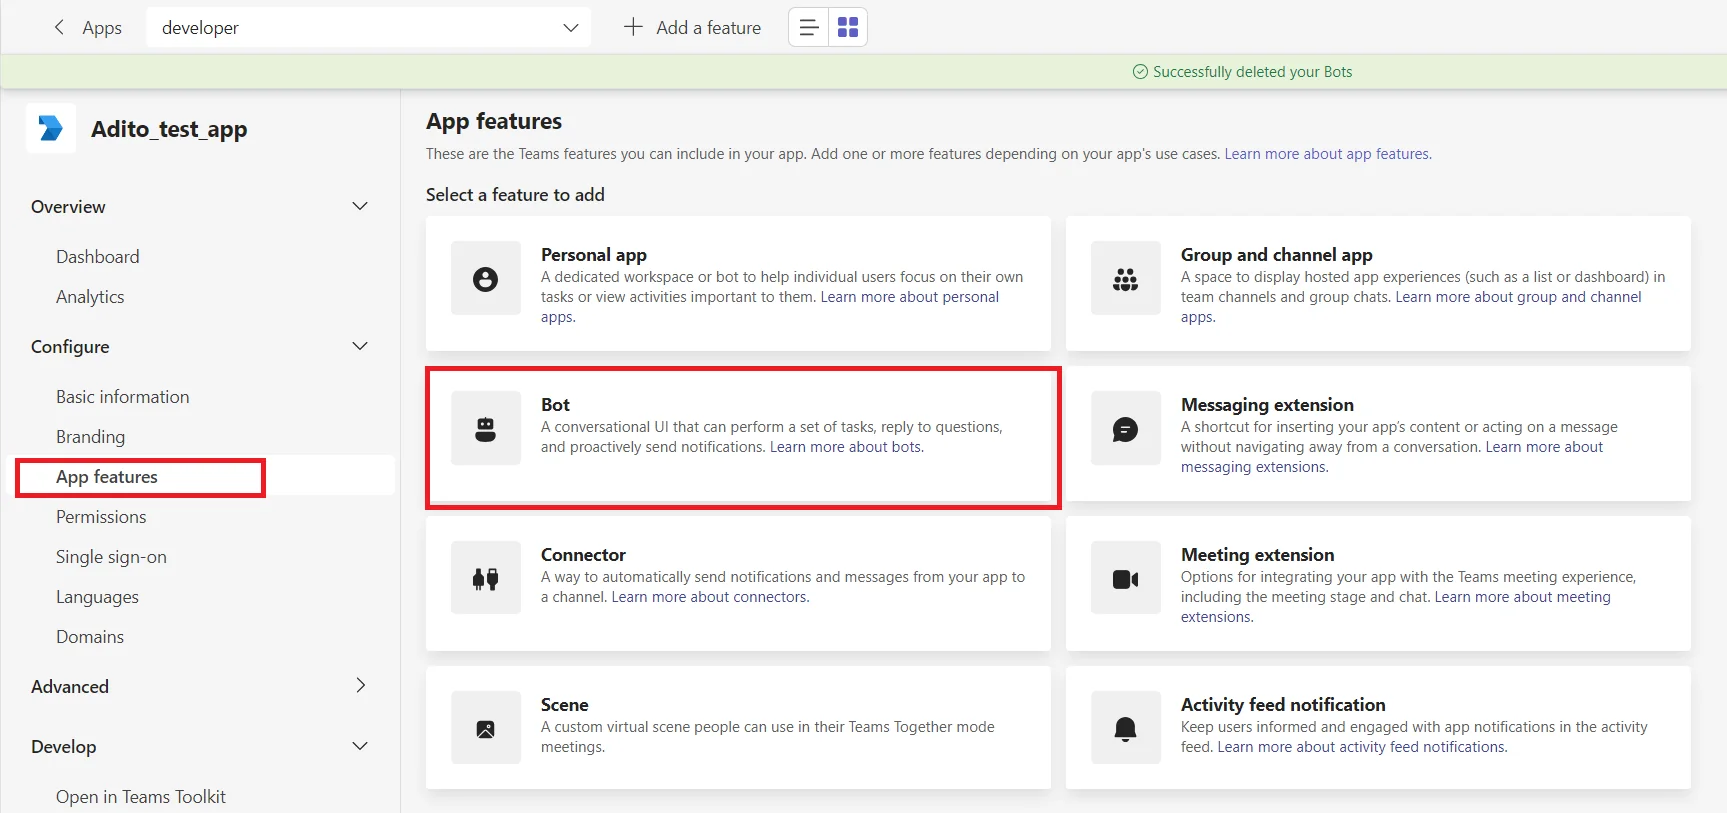The width and height of the screenshot is (1727, 813).
Task: Click the Scene picture icon
Action: 486,729
